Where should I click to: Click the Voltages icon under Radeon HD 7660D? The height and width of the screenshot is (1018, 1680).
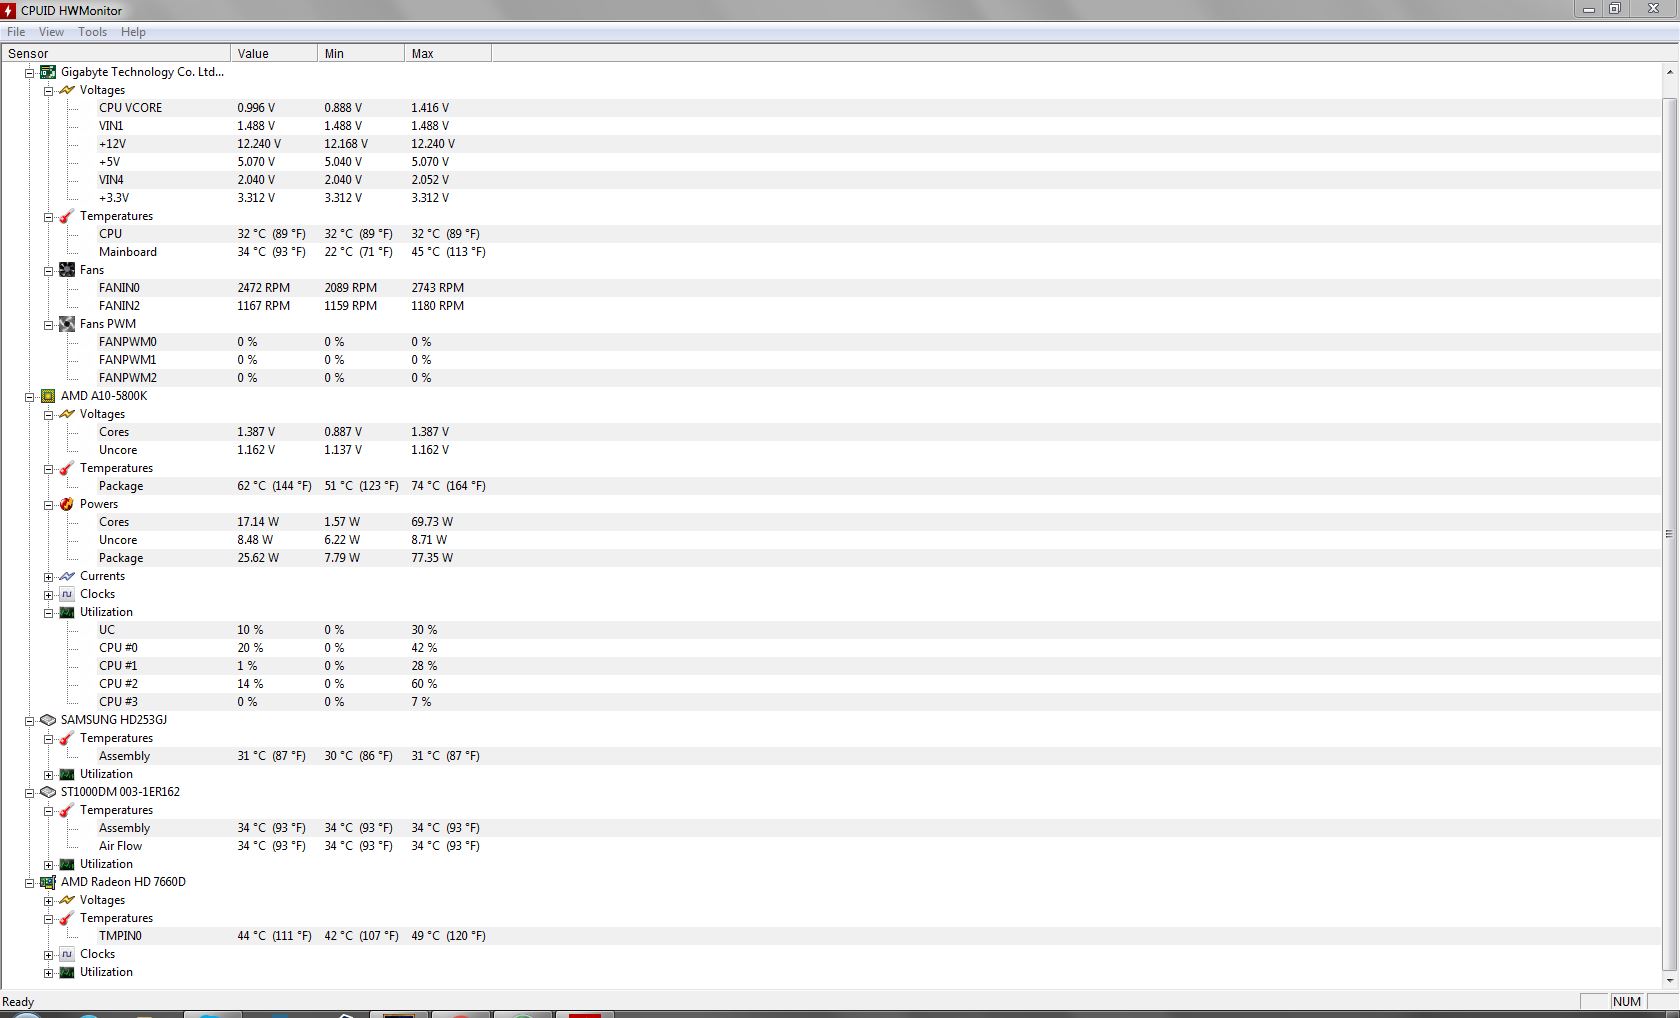click(67, 900)
